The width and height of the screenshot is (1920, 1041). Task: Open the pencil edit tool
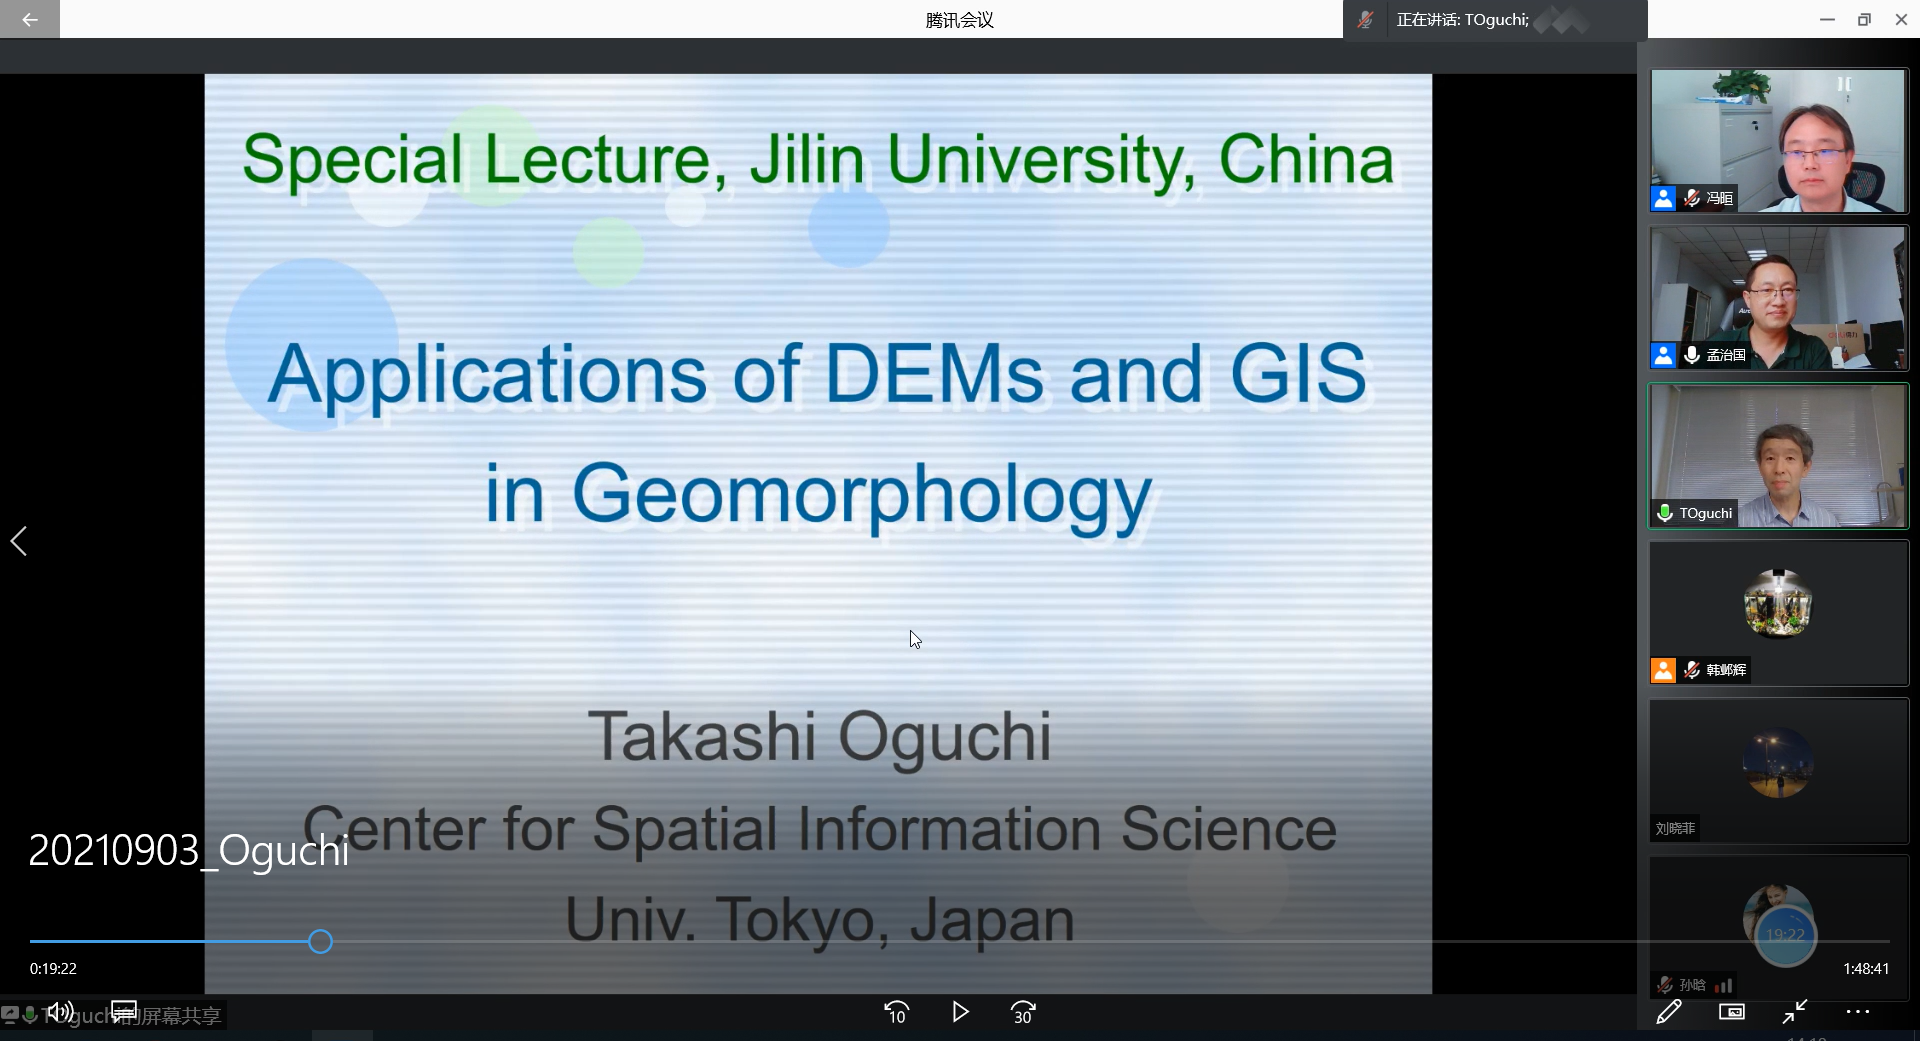click(x=1668, y=1012)
